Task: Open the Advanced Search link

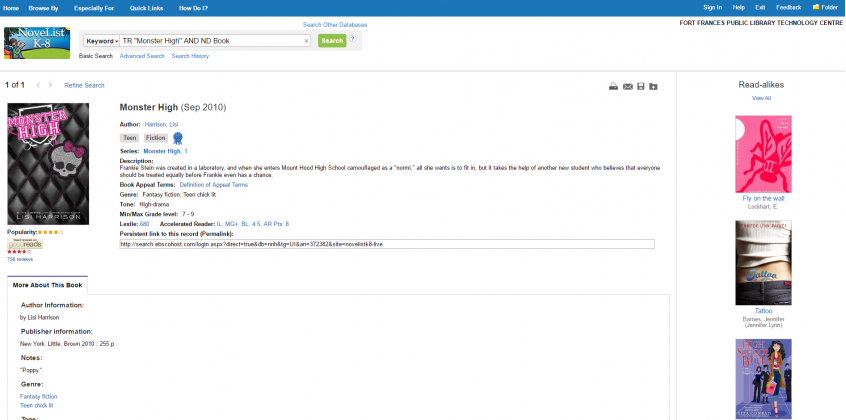Action: click(x=141, y=56)
